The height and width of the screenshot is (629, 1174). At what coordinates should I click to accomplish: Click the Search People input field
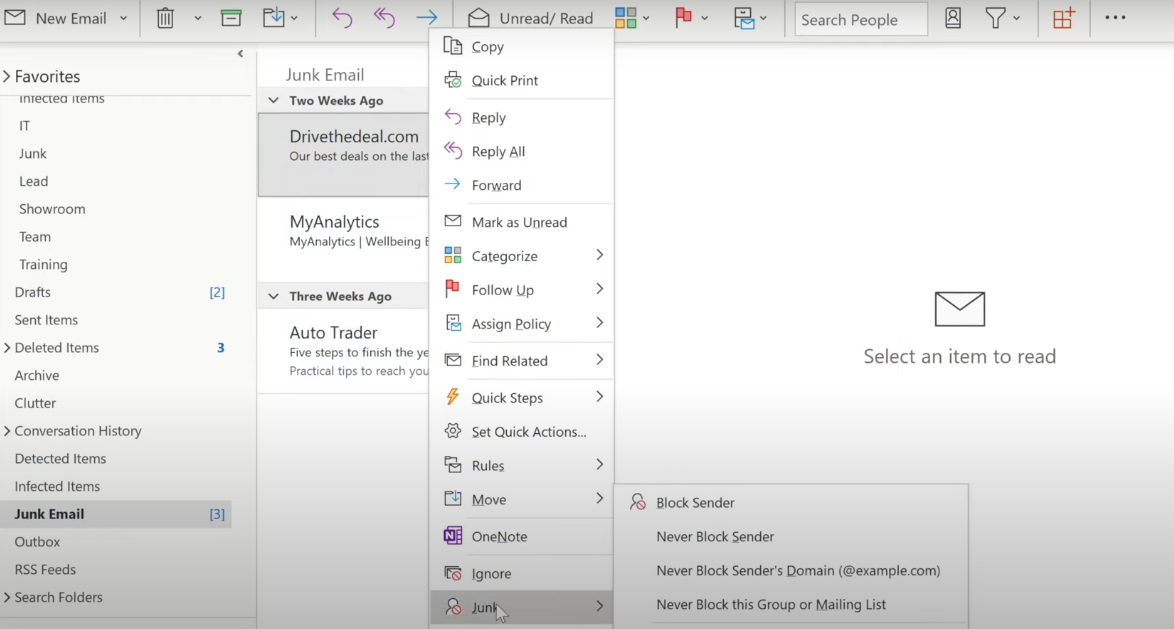click(x=861, y=19)
